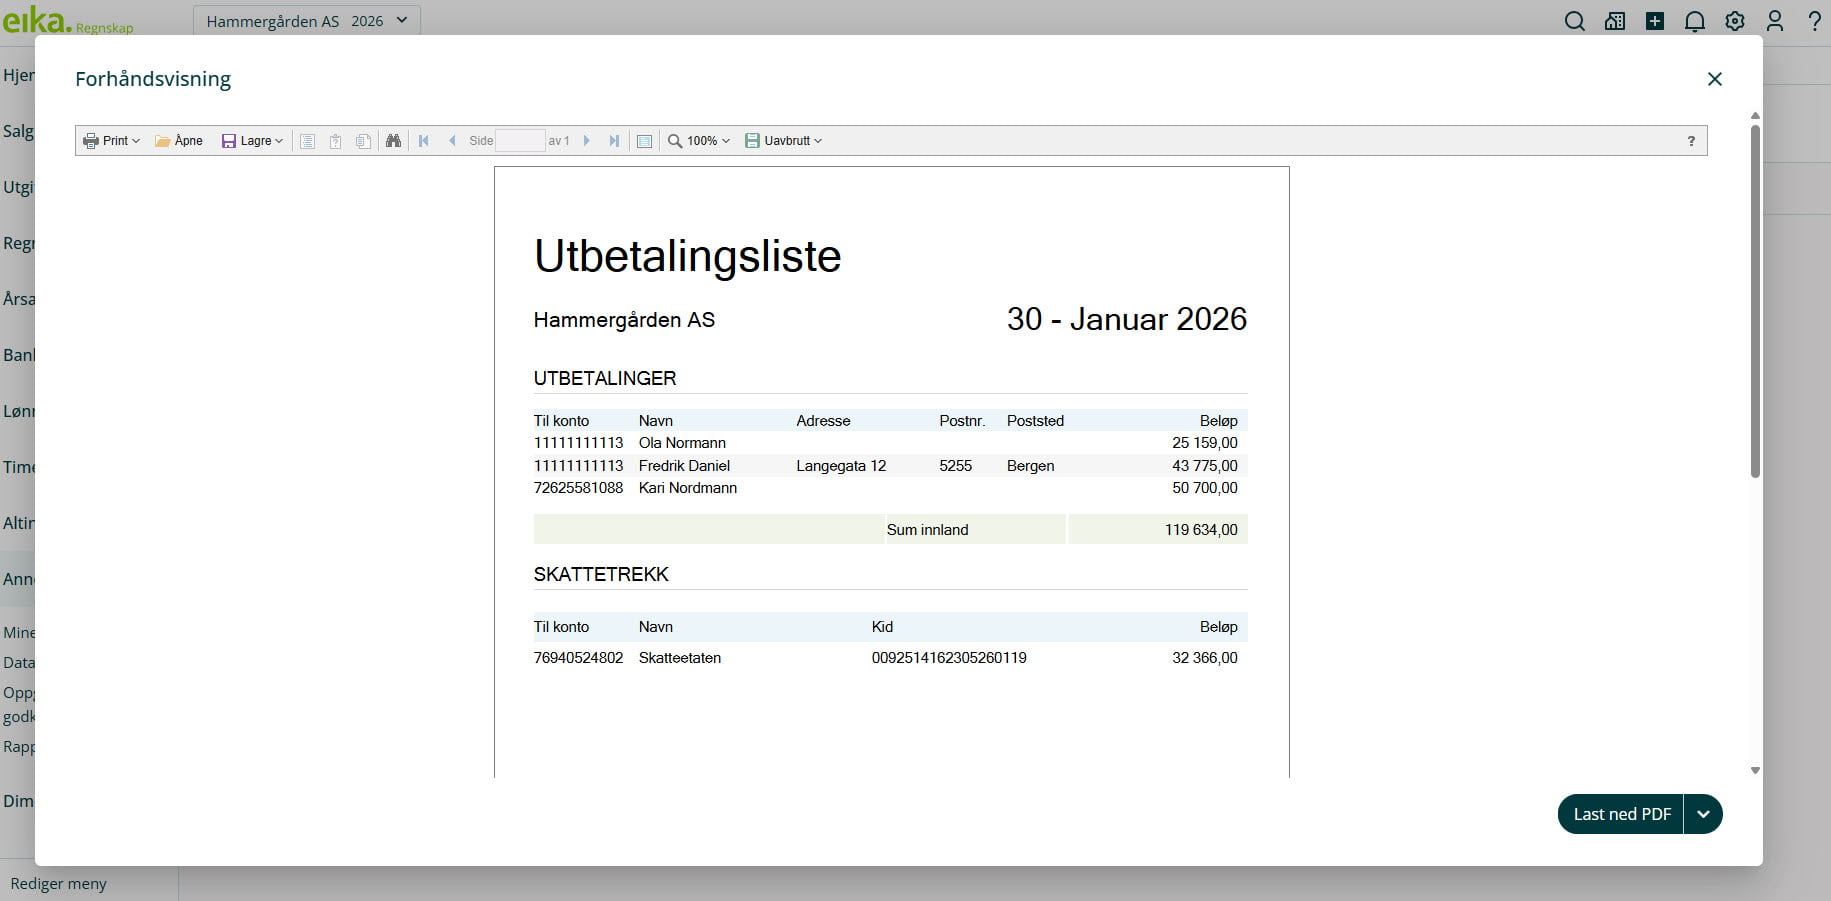Click the Åpne open file button
The width and height of the screenshot is (1831, 901).
(179, 141)
